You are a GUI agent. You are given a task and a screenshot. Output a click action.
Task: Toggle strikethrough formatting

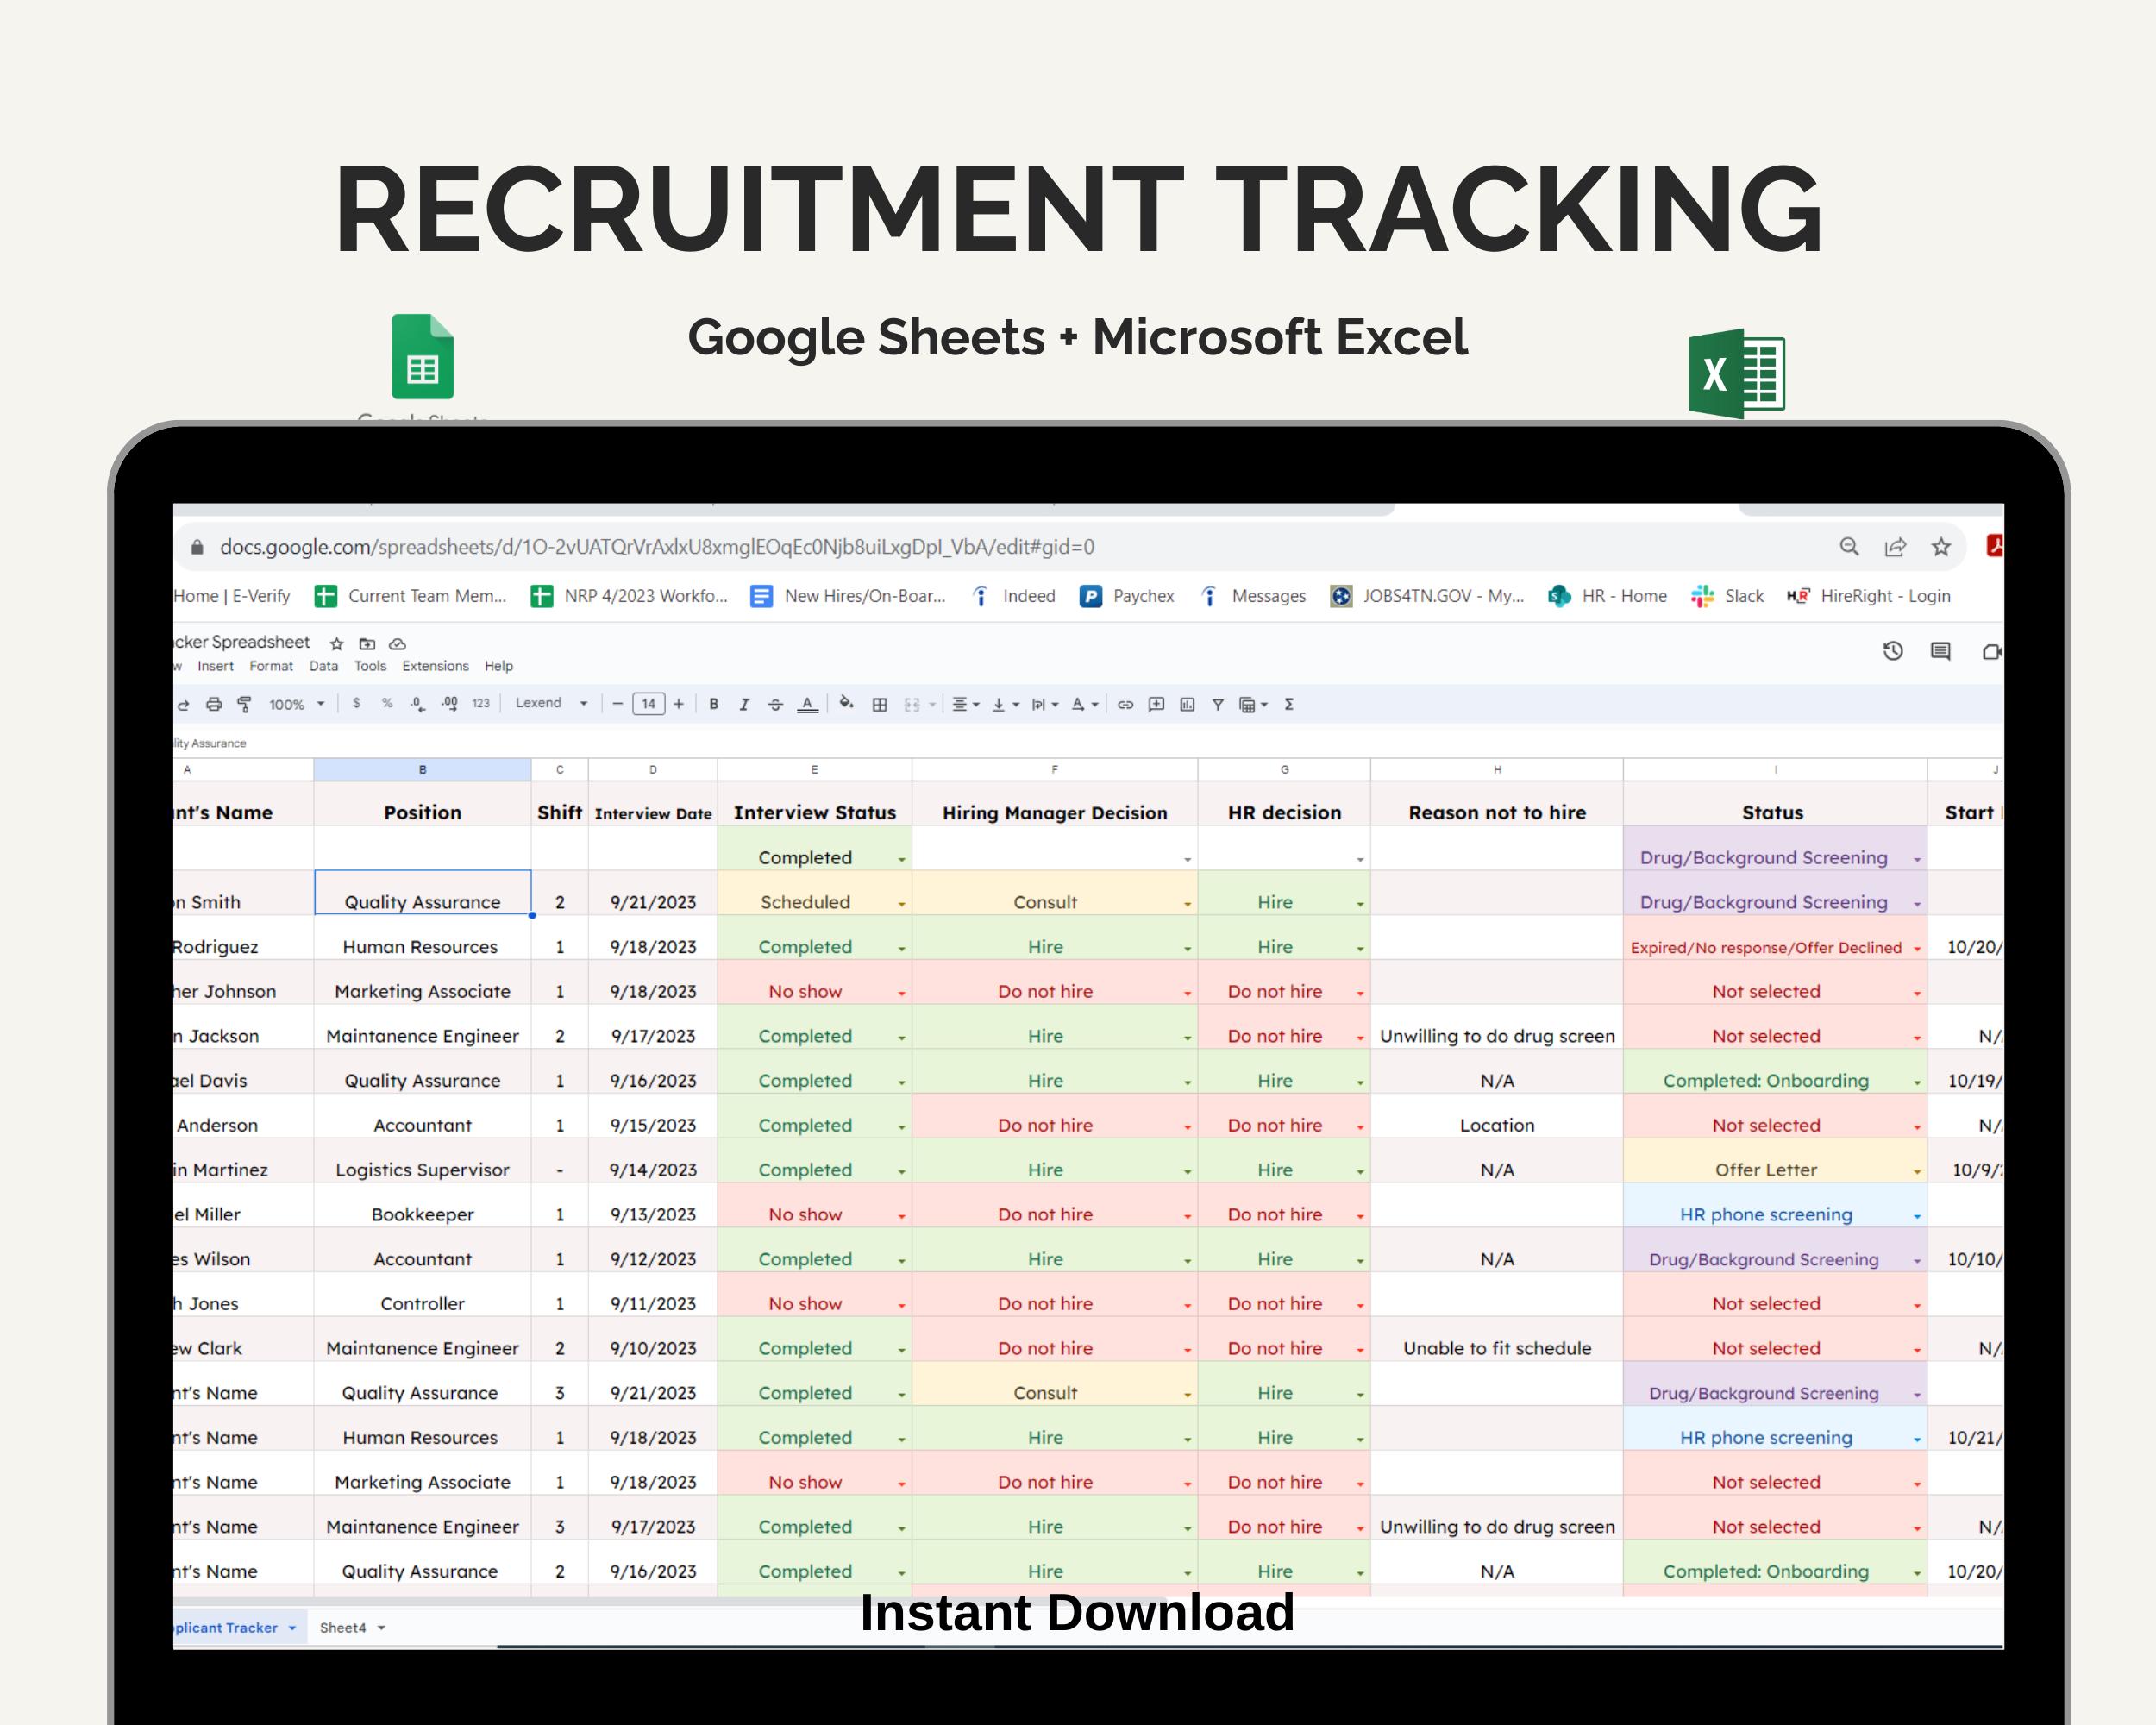coord(776,704)
